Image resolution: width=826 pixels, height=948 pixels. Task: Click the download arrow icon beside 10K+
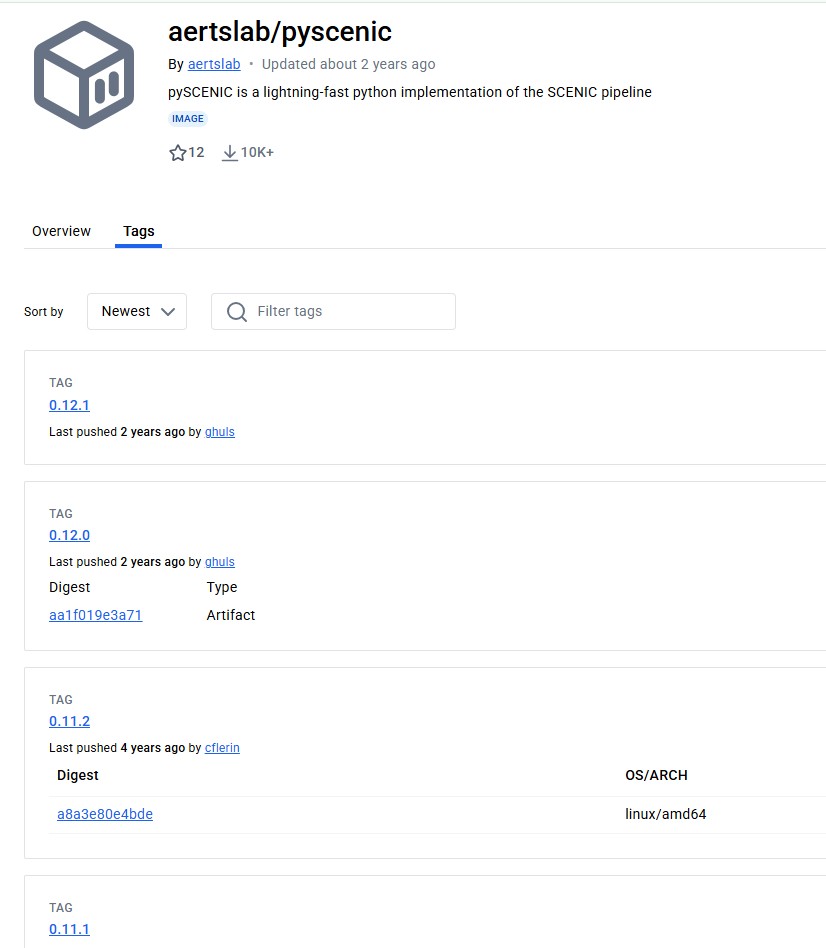pos(230,153)
